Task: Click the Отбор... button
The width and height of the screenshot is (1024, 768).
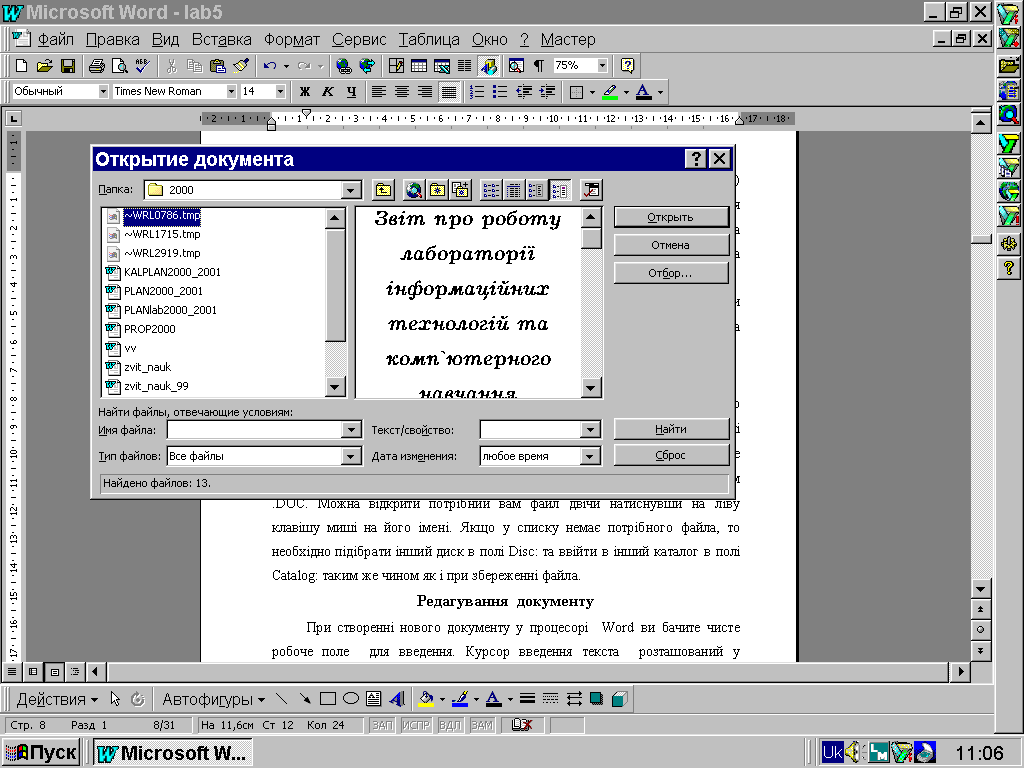Action: point(671,273)
